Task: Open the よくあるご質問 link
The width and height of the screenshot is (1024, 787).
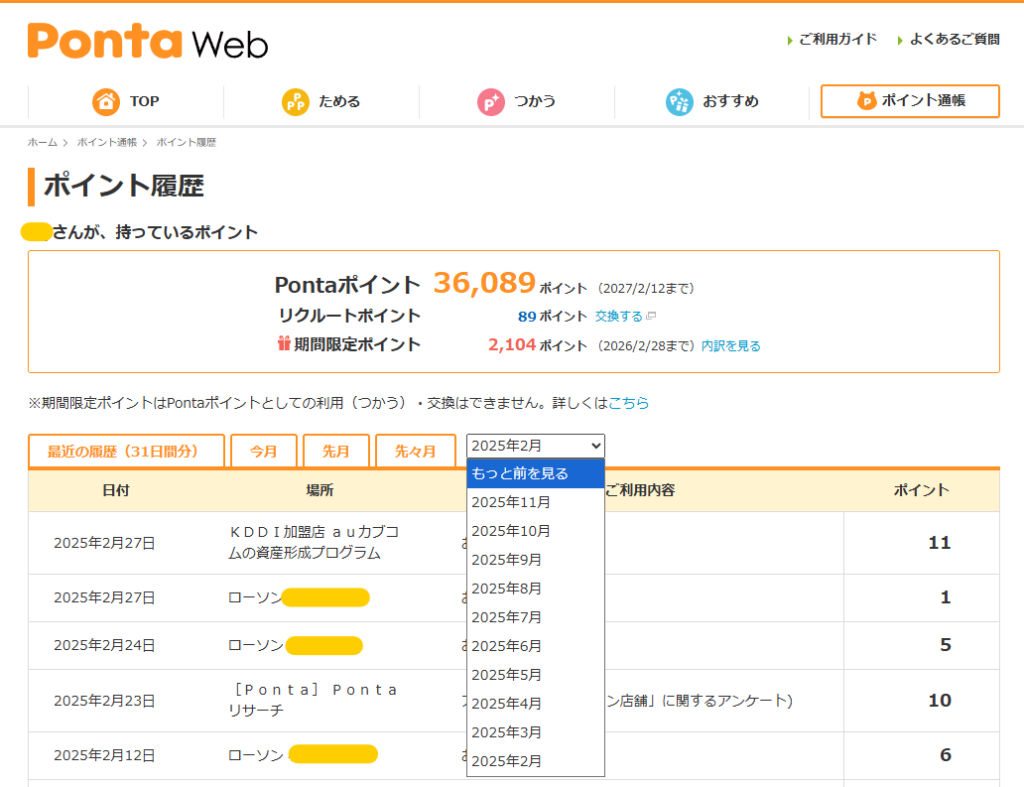Action: point(953,39)
